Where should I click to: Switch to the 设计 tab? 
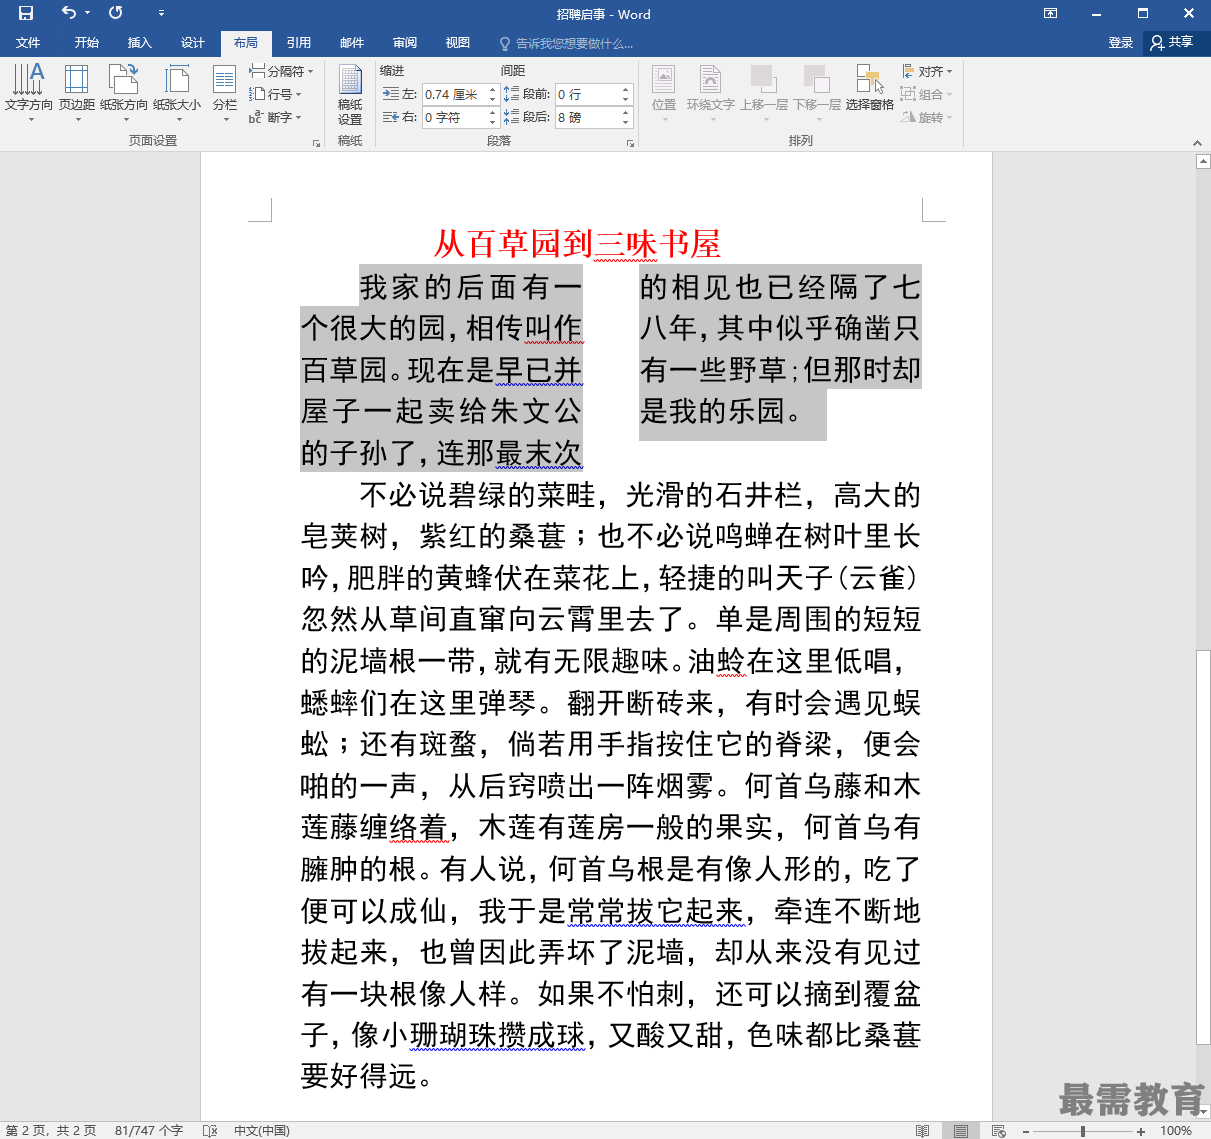193,43
